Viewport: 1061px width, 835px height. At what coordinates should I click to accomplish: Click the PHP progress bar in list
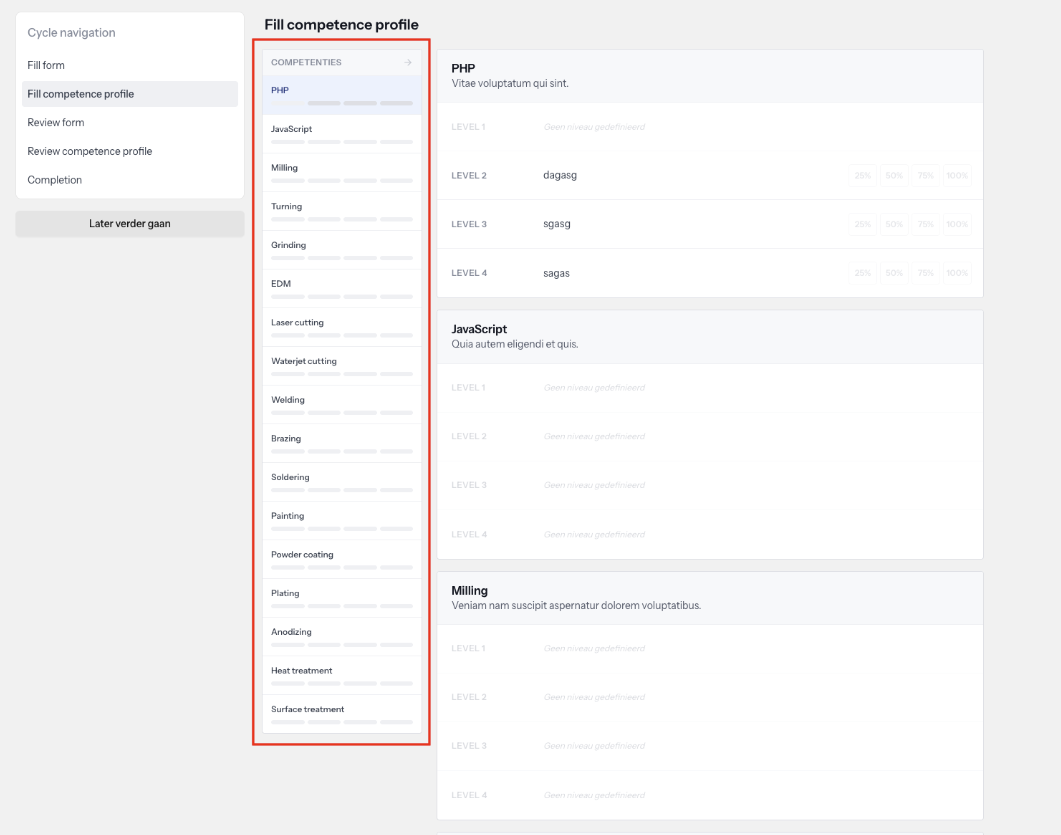pos(342,104)
